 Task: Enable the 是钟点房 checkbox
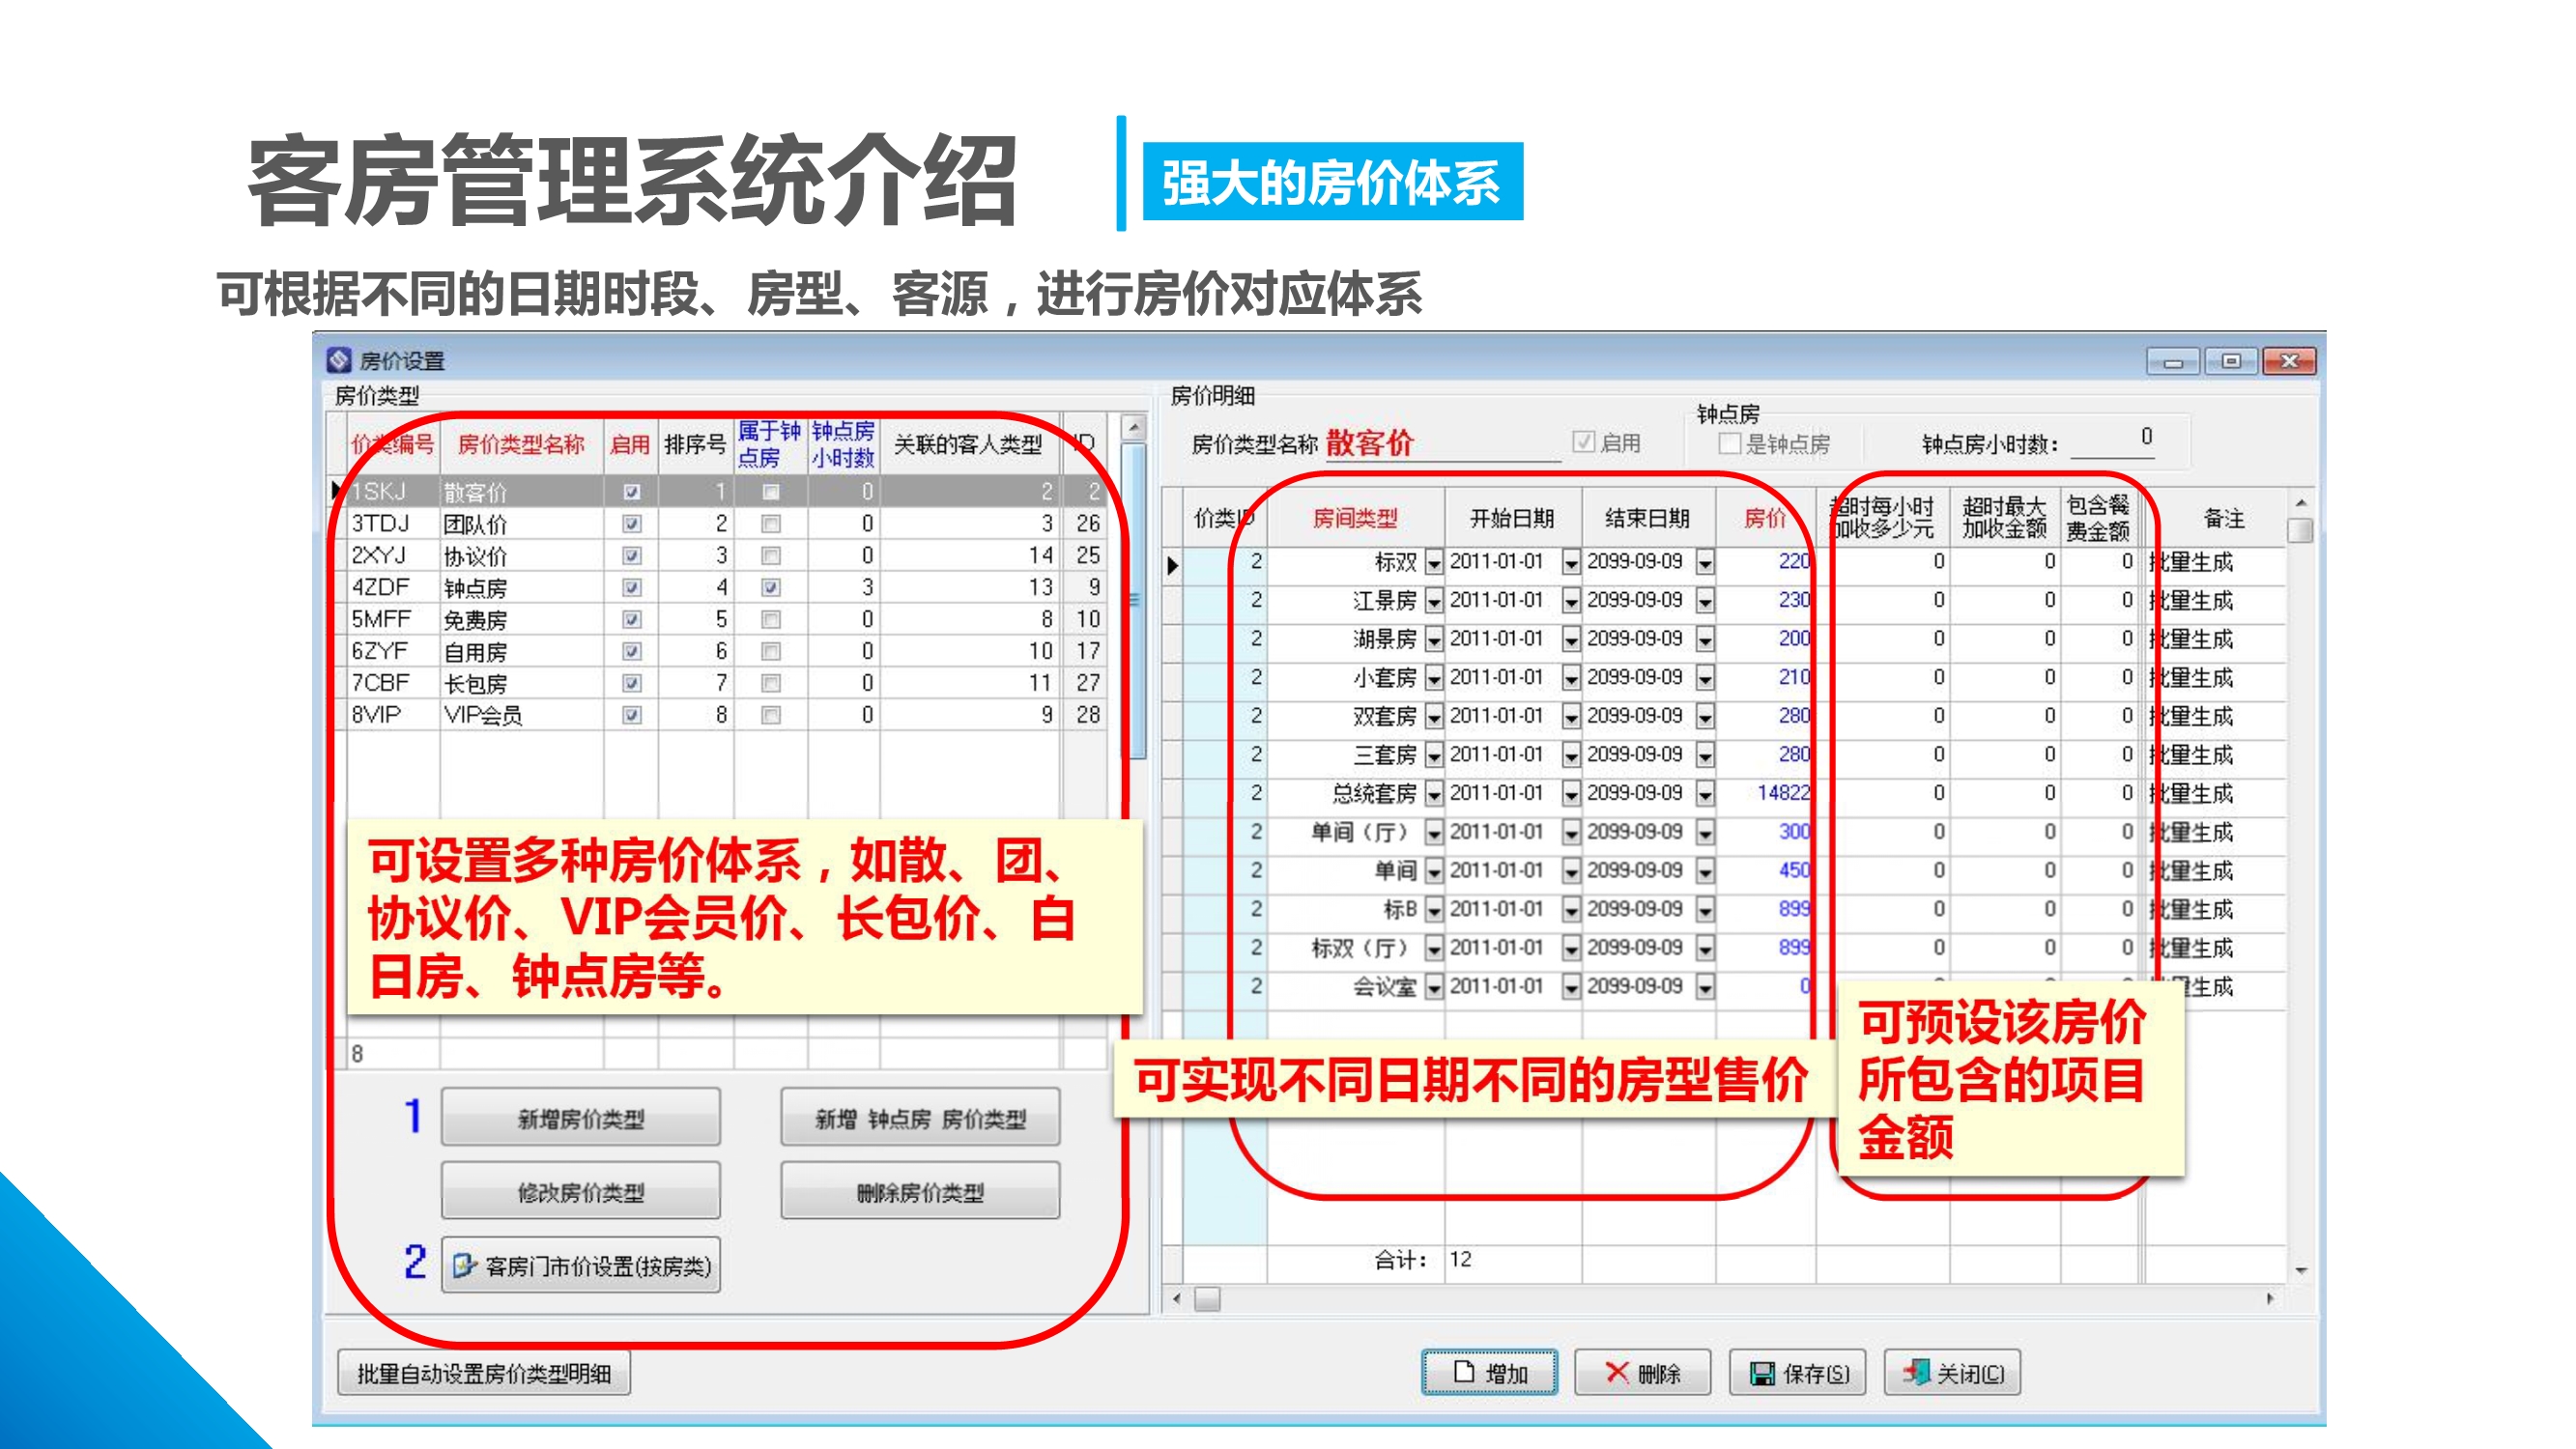pos(1730,443)
